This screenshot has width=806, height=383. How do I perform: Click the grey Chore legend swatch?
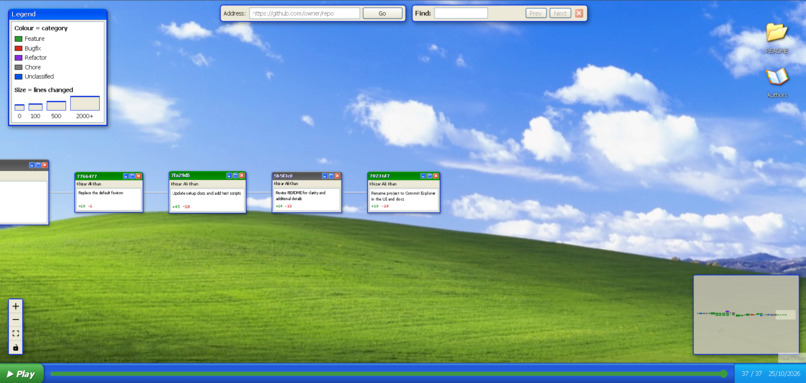coord(19,67)
